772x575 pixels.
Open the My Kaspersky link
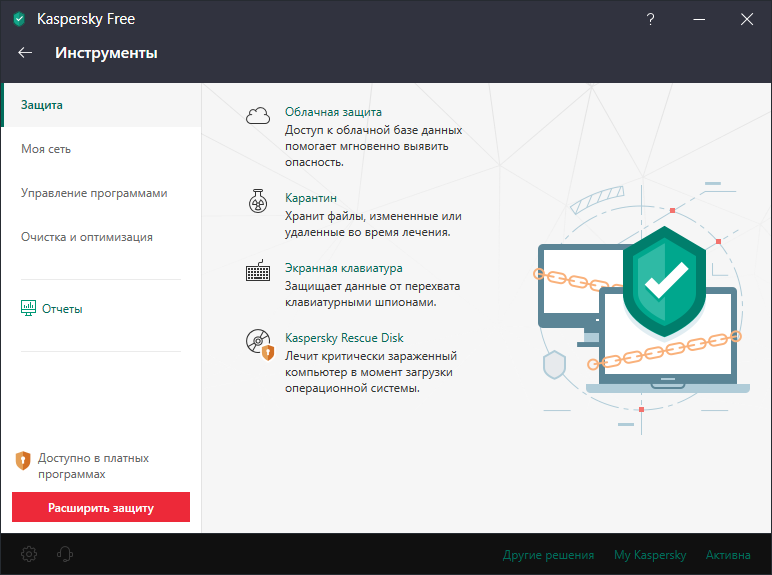pos(650,555)
